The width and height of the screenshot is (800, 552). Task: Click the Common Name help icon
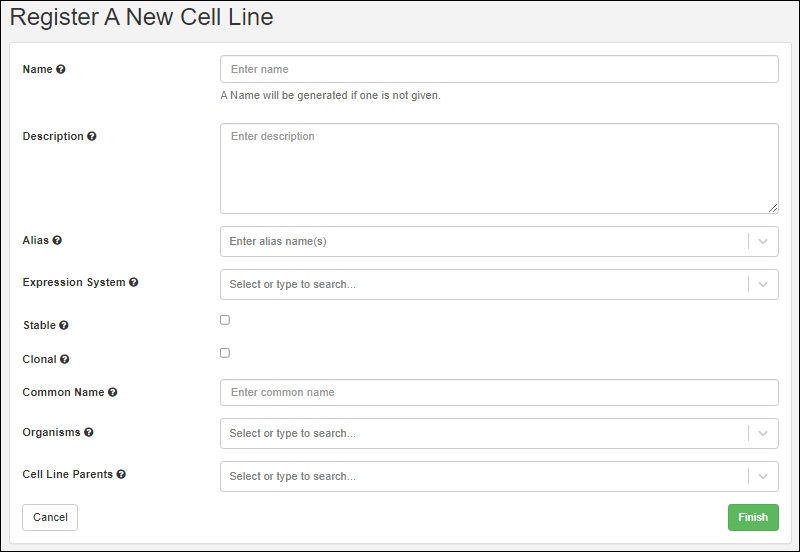click(x=113, y=393)
